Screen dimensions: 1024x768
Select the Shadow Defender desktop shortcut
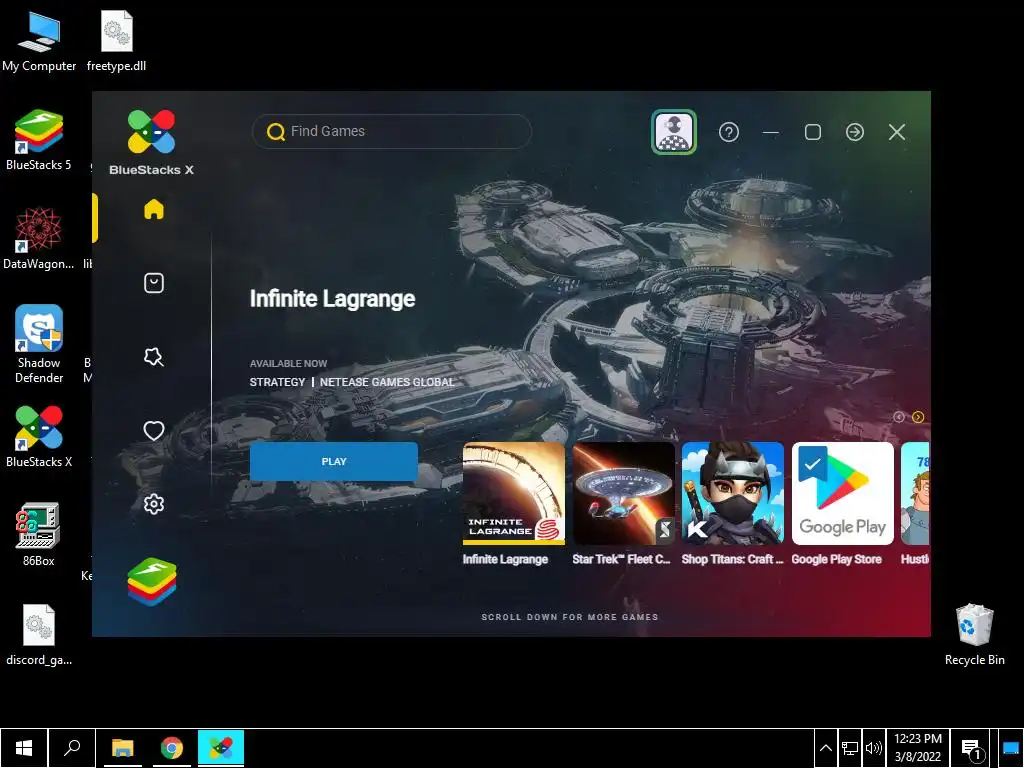39,344
